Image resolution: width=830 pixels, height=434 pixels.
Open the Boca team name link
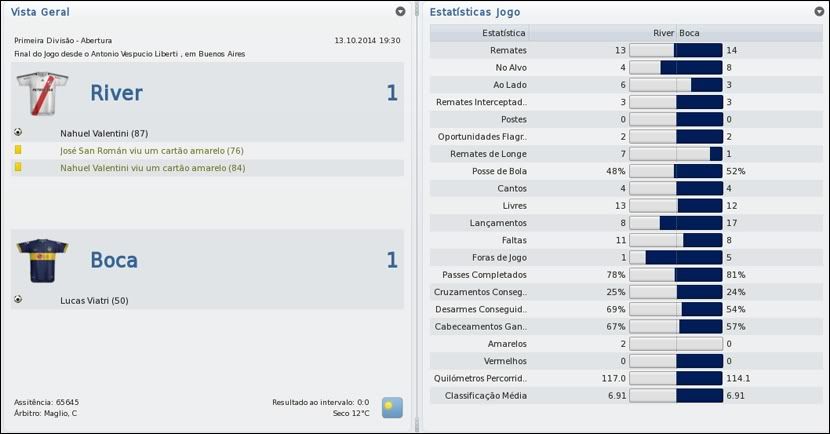coord(114,260)
